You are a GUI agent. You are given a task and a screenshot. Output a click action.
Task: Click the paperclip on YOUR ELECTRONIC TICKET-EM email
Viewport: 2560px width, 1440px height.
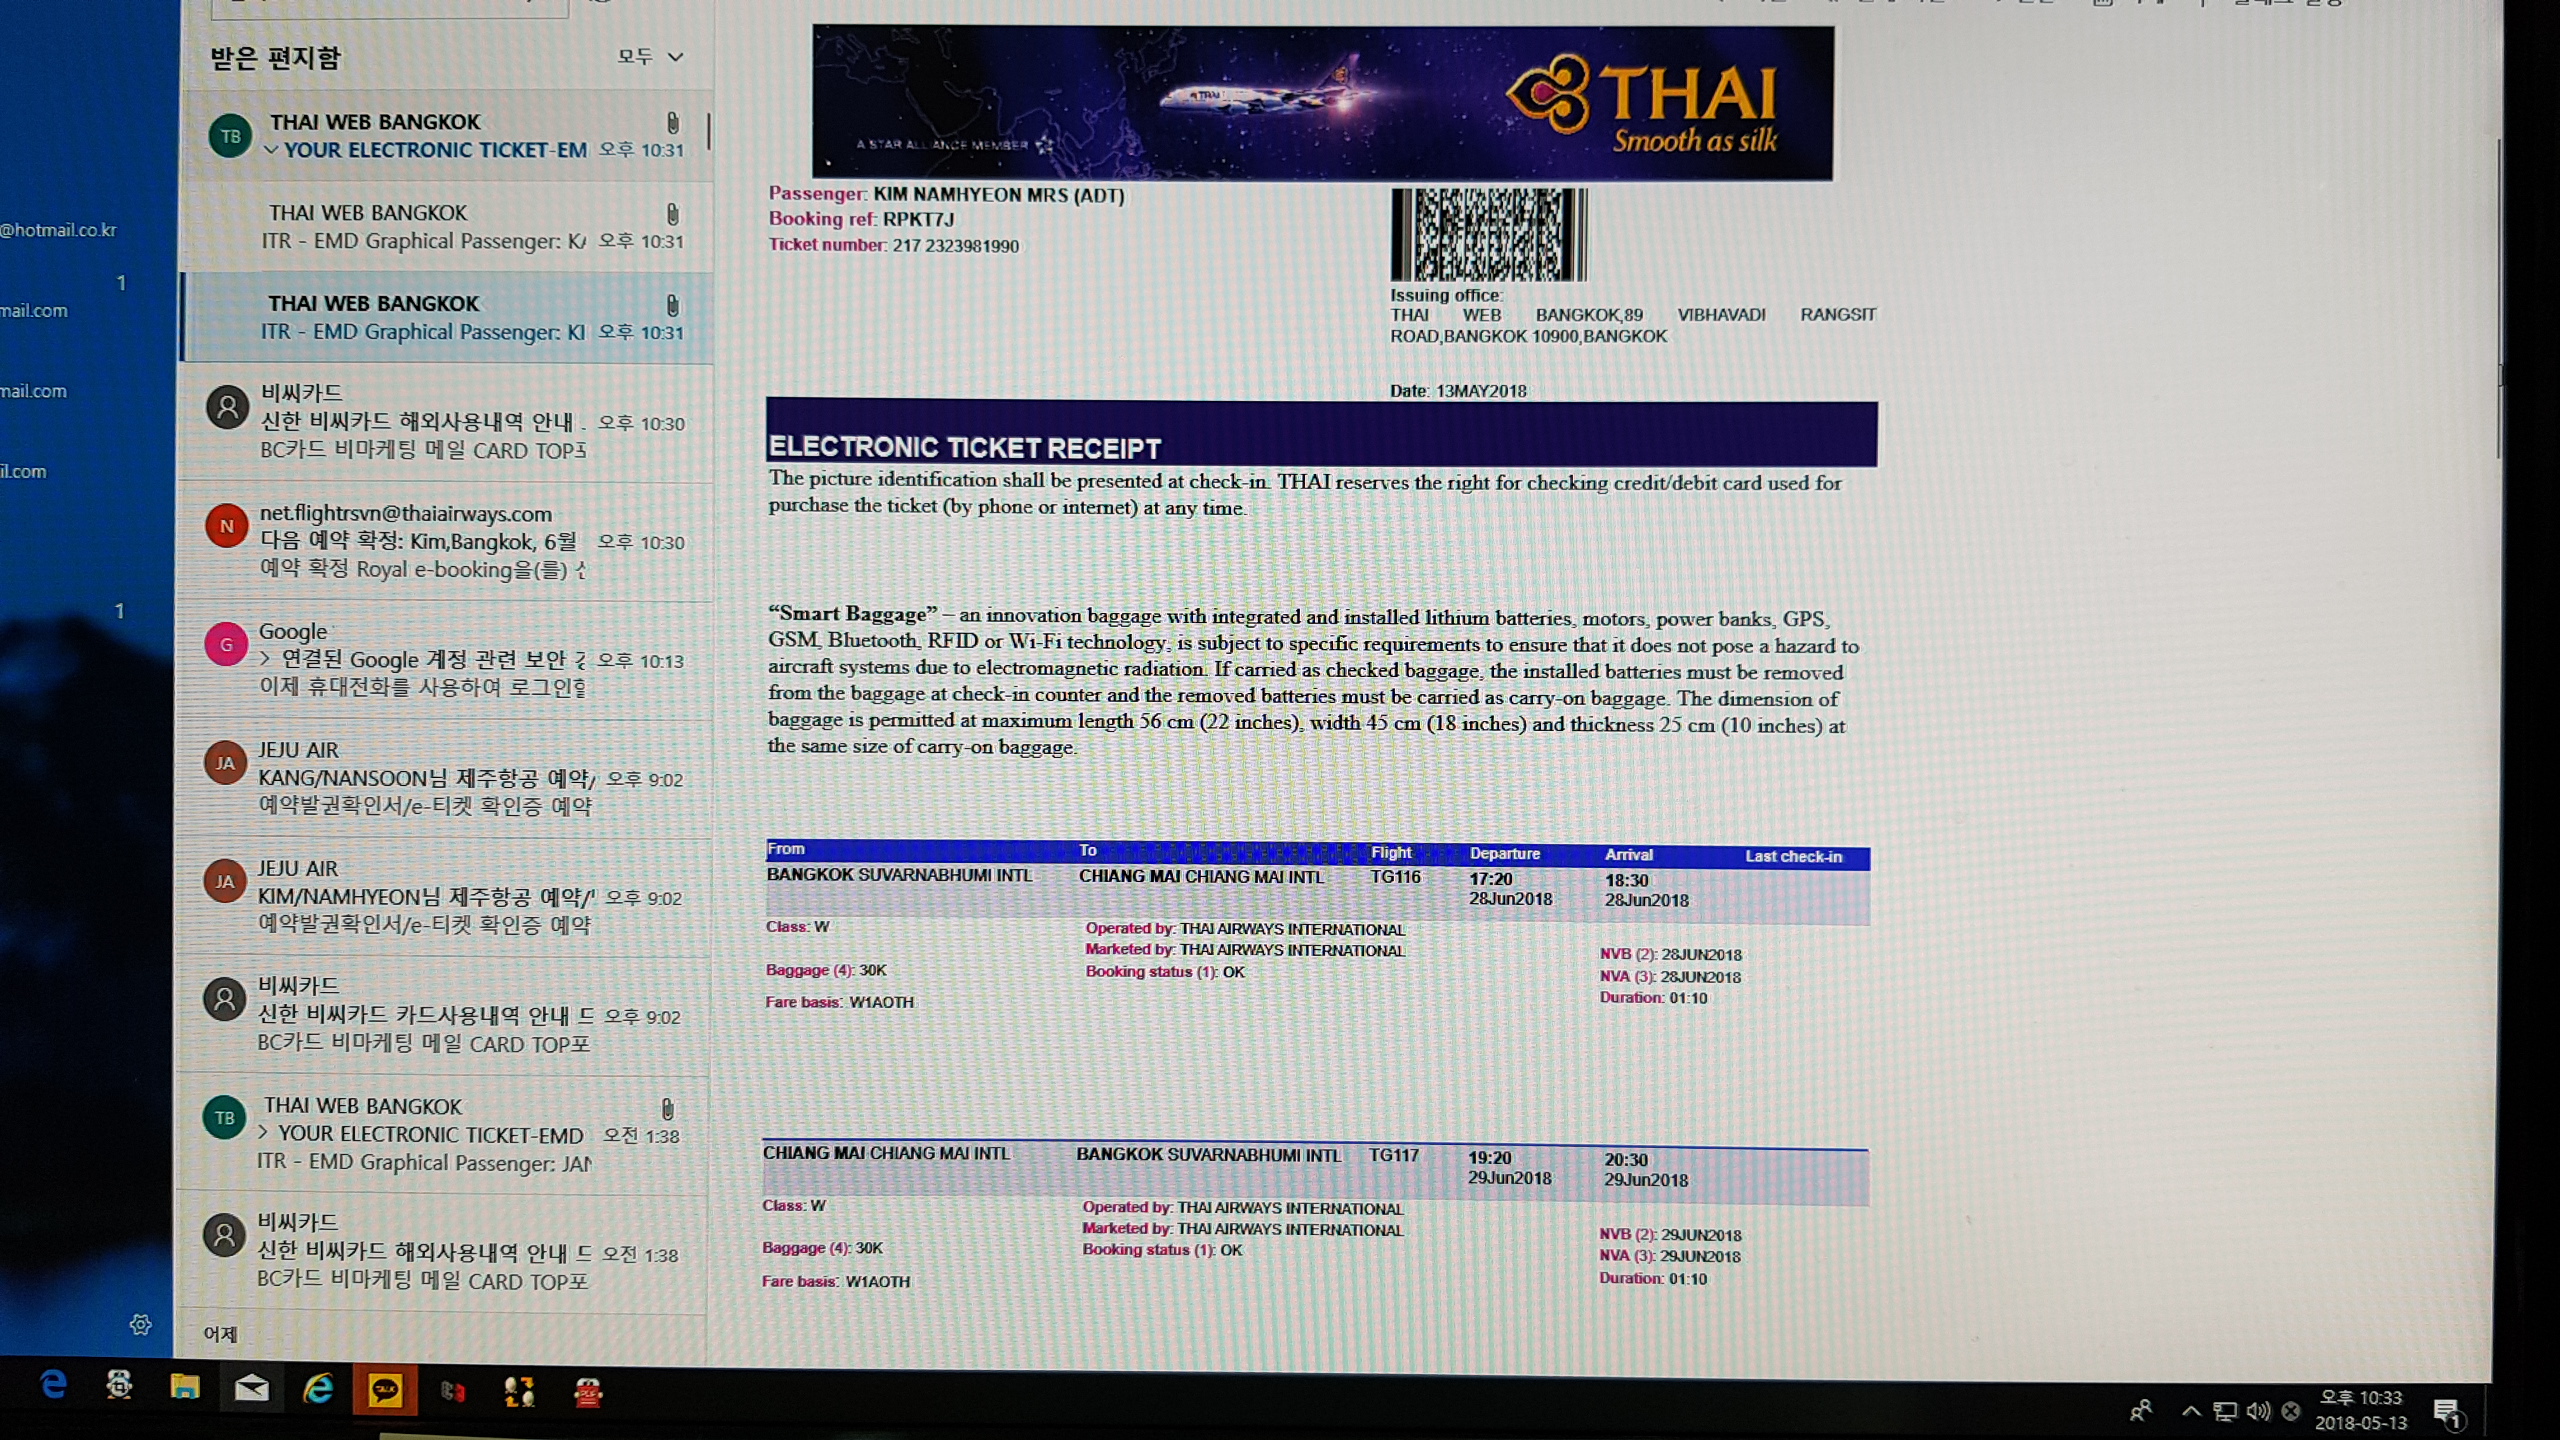pyautogui.click(x=673, y=122)
